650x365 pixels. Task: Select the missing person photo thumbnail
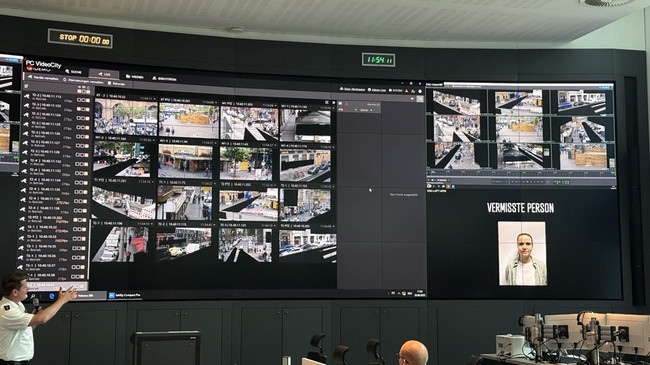[522, 253]
